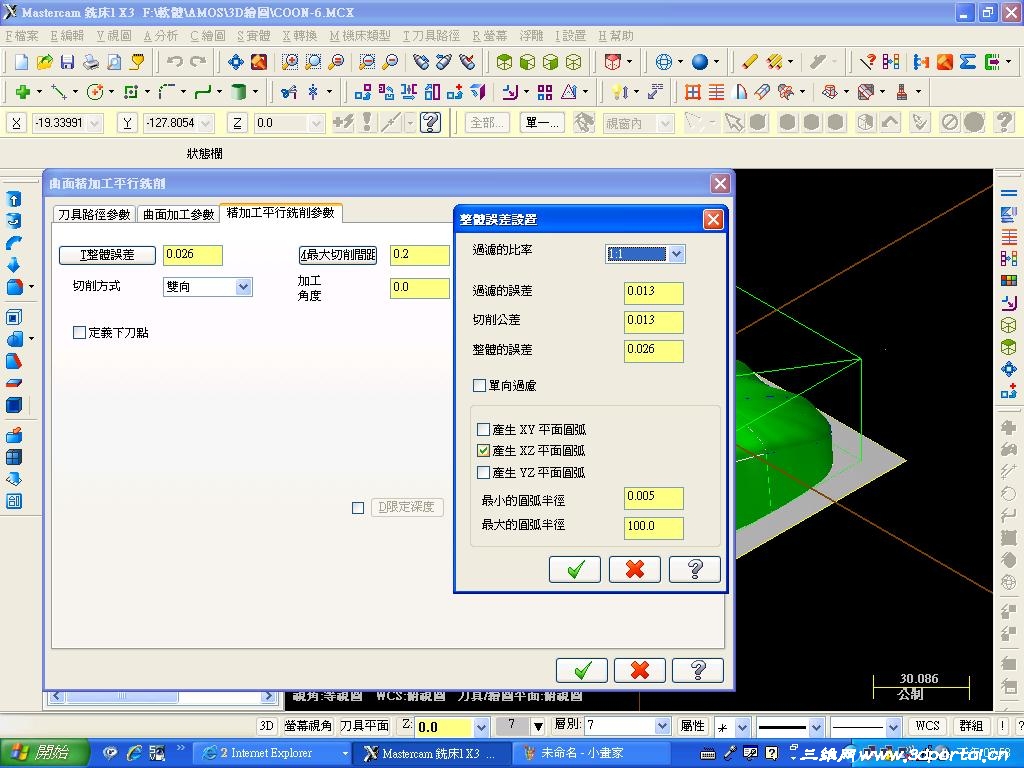Click the T整體誤差 button
1024x768 pixels.
(x=107, y=255)
